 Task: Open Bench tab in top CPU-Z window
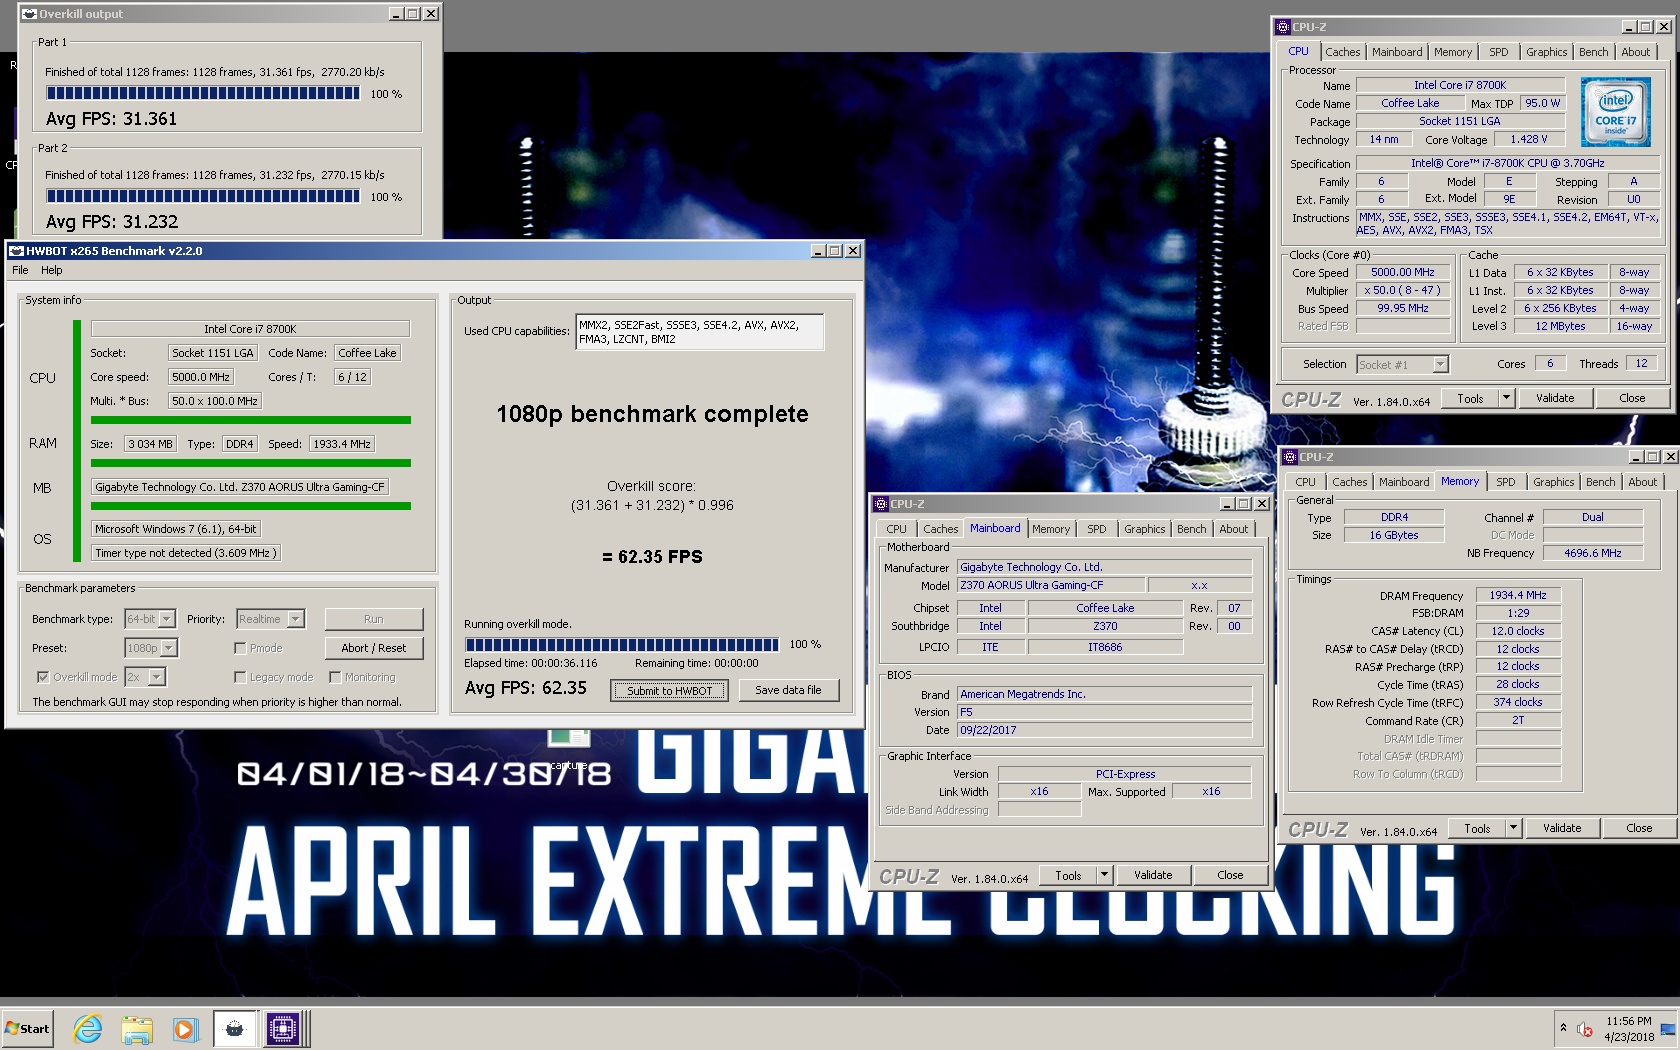coord(1593,52)
